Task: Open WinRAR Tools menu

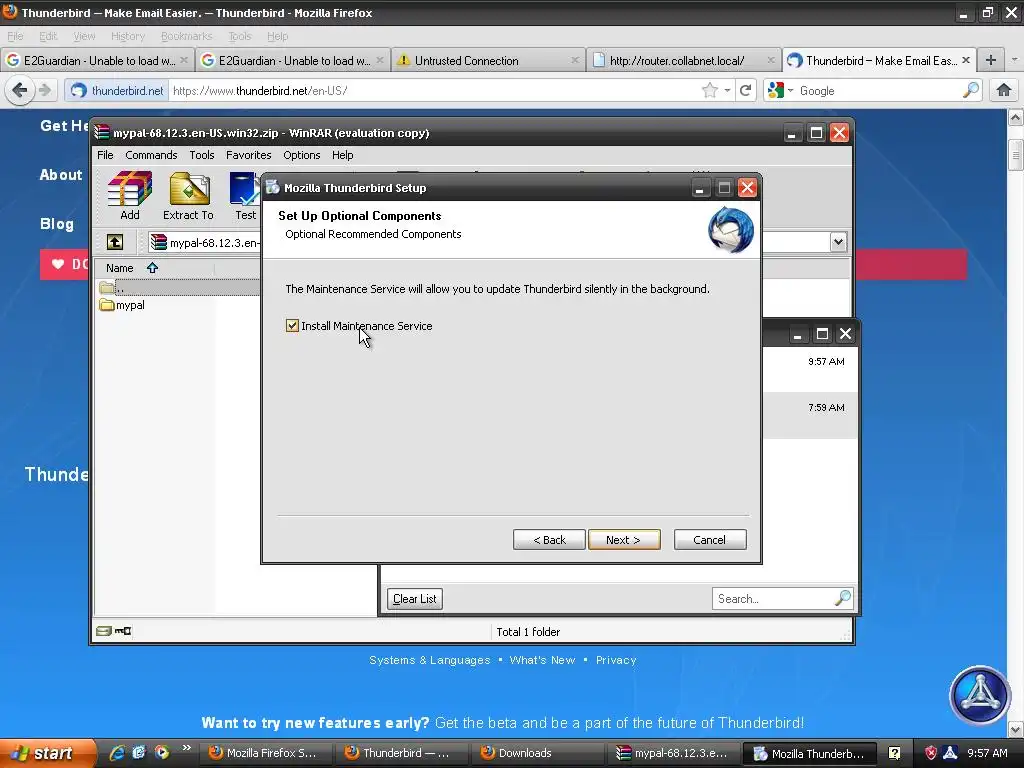Action: pos(202,155)
